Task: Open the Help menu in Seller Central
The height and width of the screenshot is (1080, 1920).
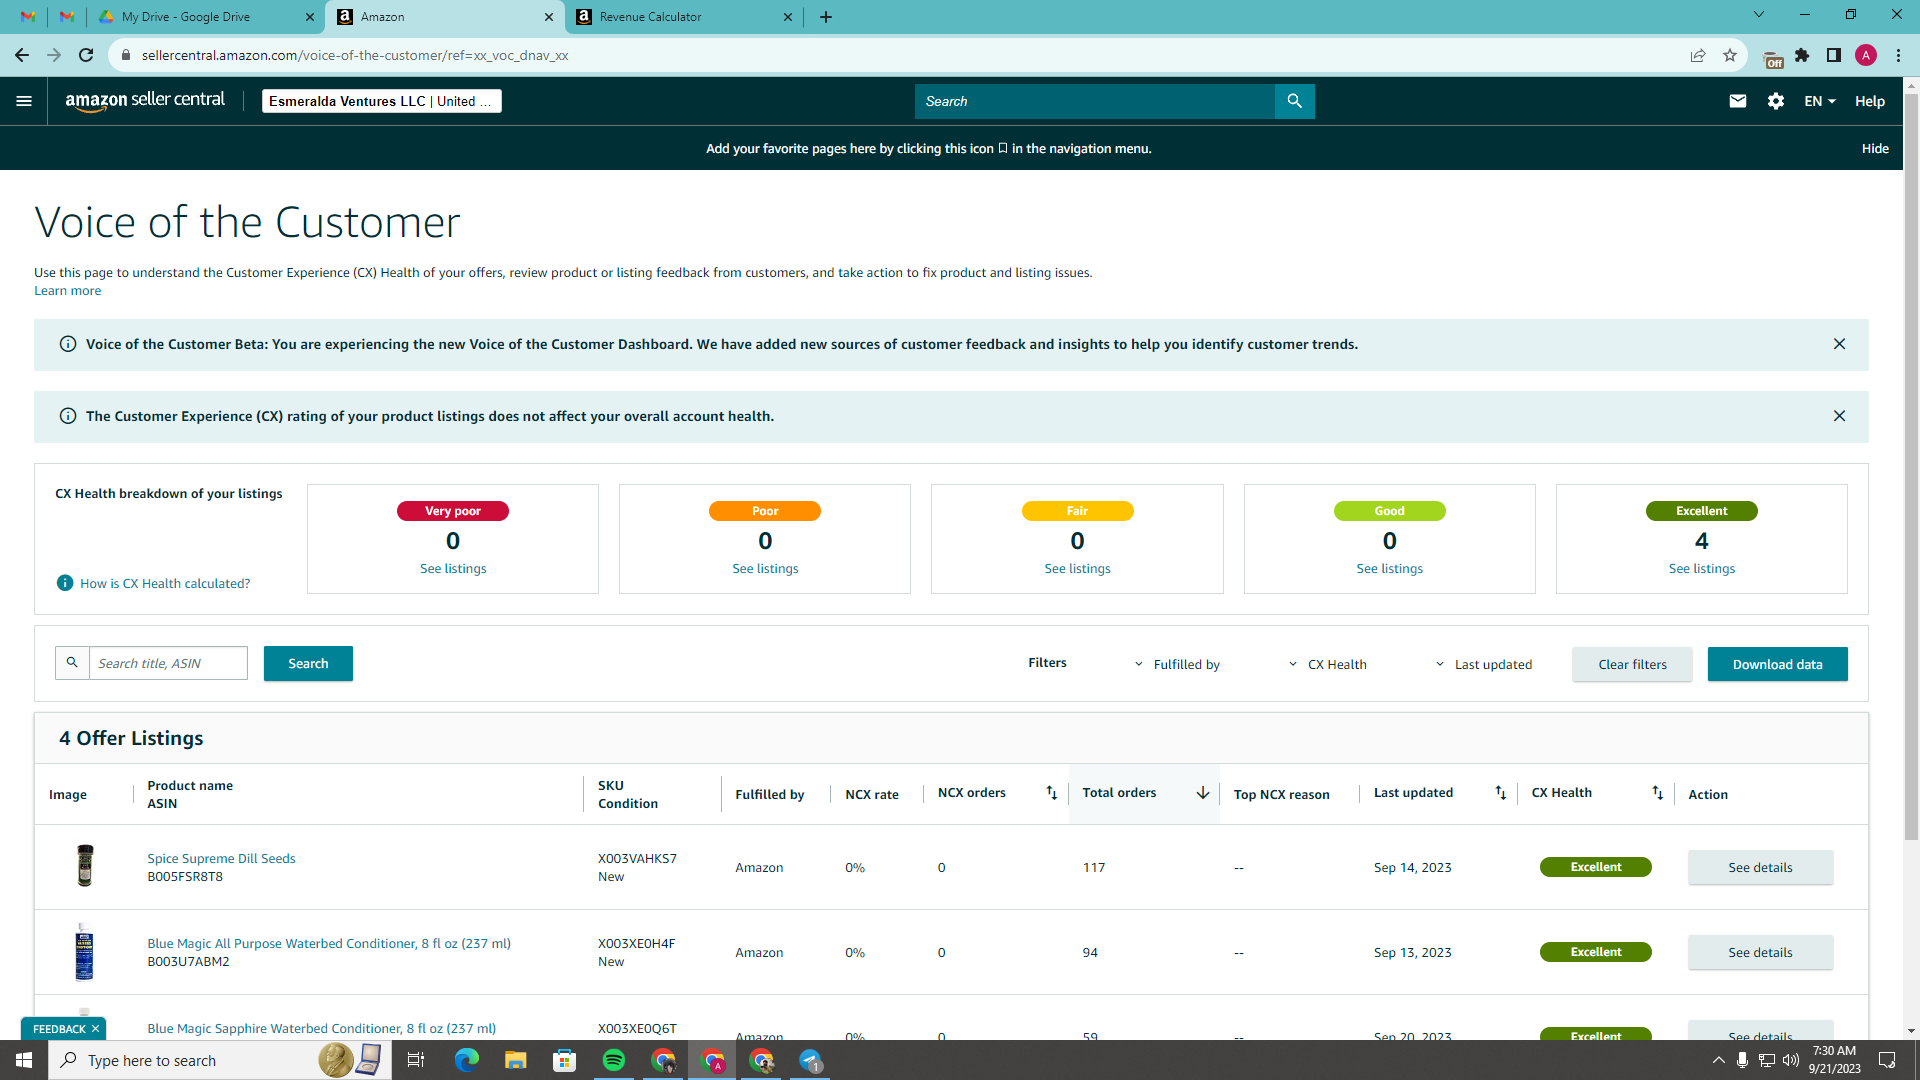Action: click(1870, 101)
